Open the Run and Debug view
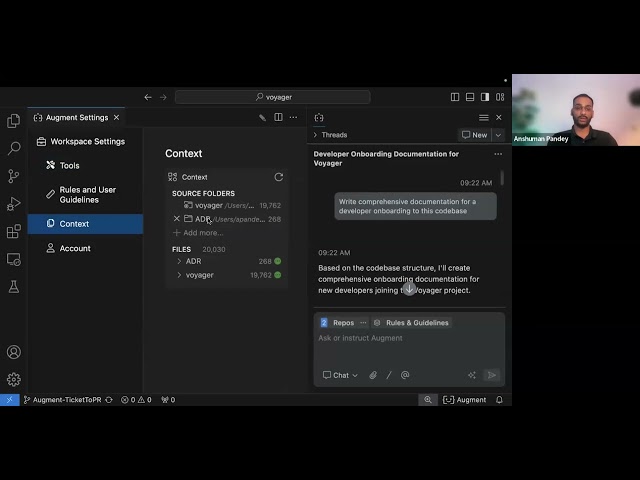 tap(13, 203)
